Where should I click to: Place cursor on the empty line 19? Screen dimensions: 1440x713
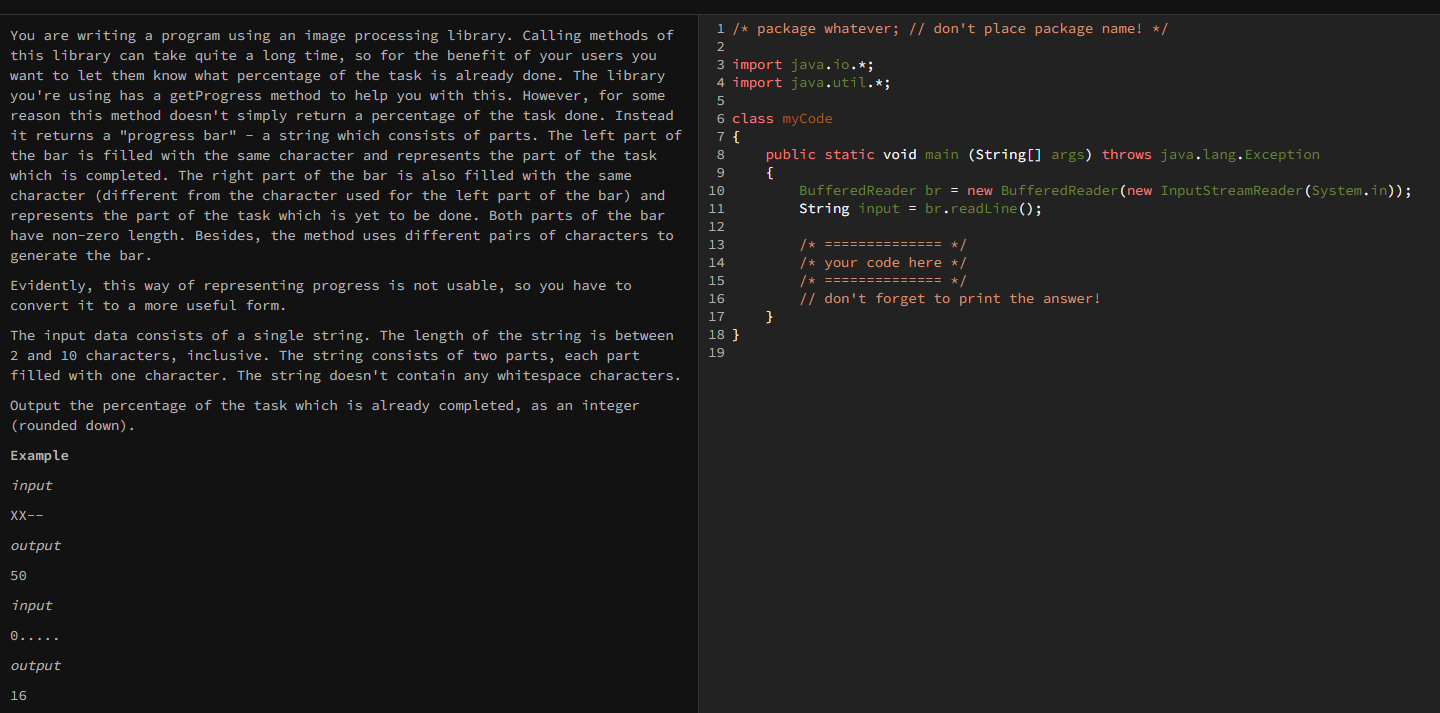pyautogui.click(x=760, y=352)
